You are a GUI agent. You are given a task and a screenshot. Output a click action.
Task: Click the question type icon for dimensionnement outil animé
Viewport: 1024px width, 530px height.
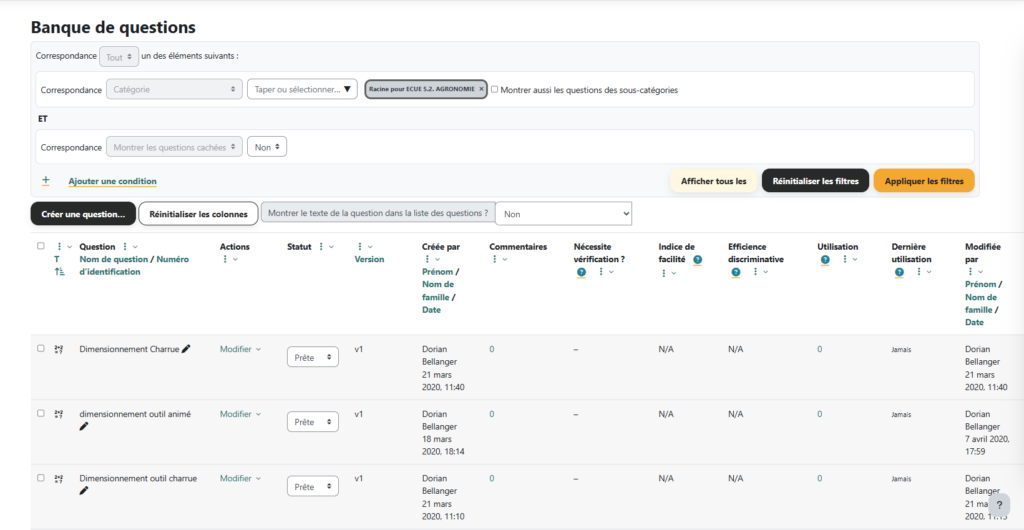tap(59, 414)
